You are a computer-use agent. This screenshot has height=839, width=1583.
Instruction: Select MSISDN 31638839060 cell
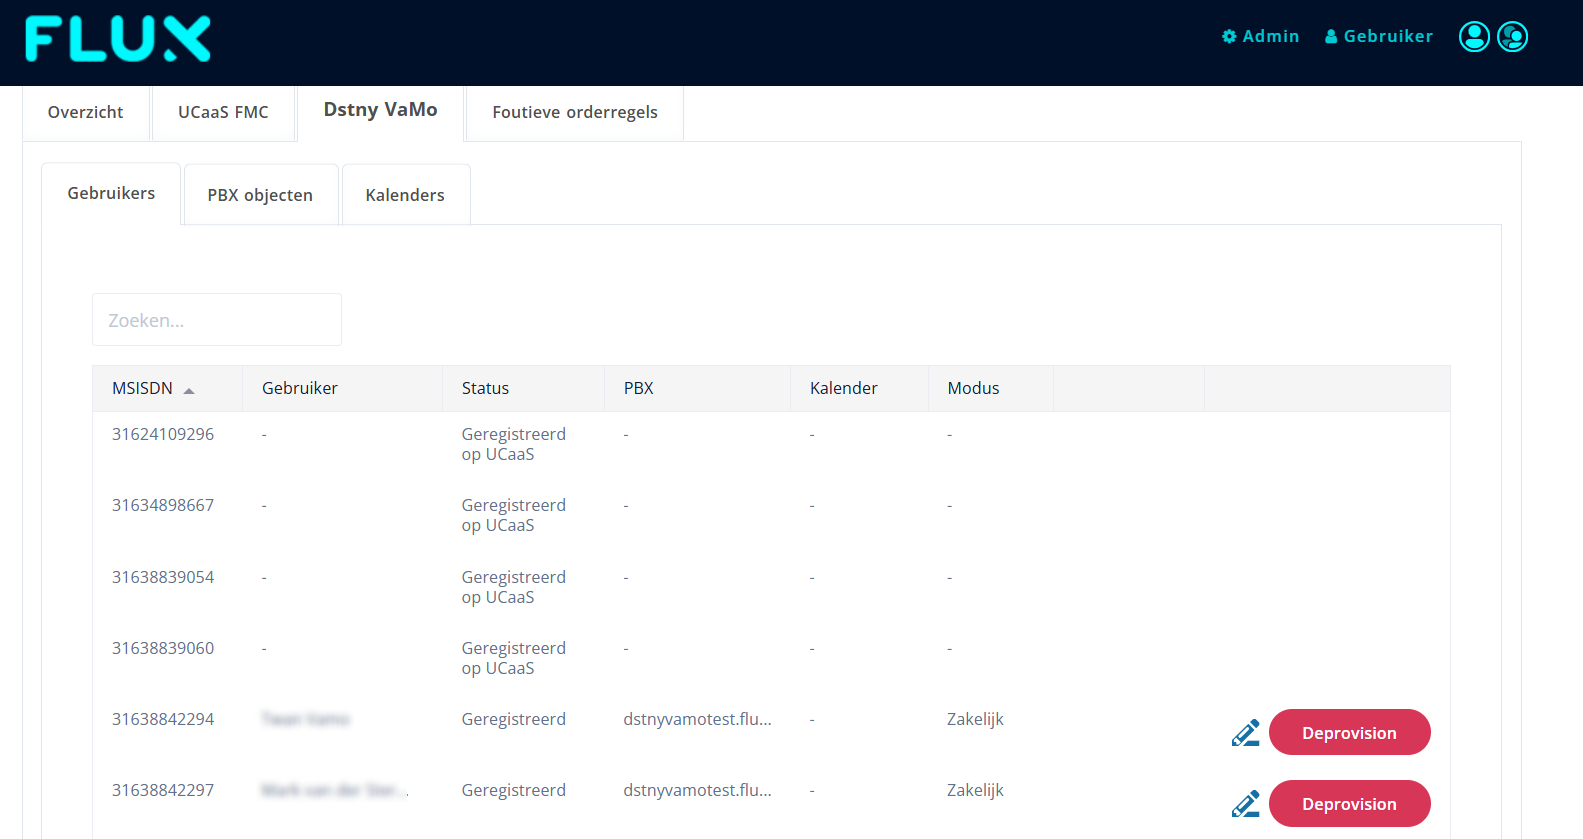point(163,648)
